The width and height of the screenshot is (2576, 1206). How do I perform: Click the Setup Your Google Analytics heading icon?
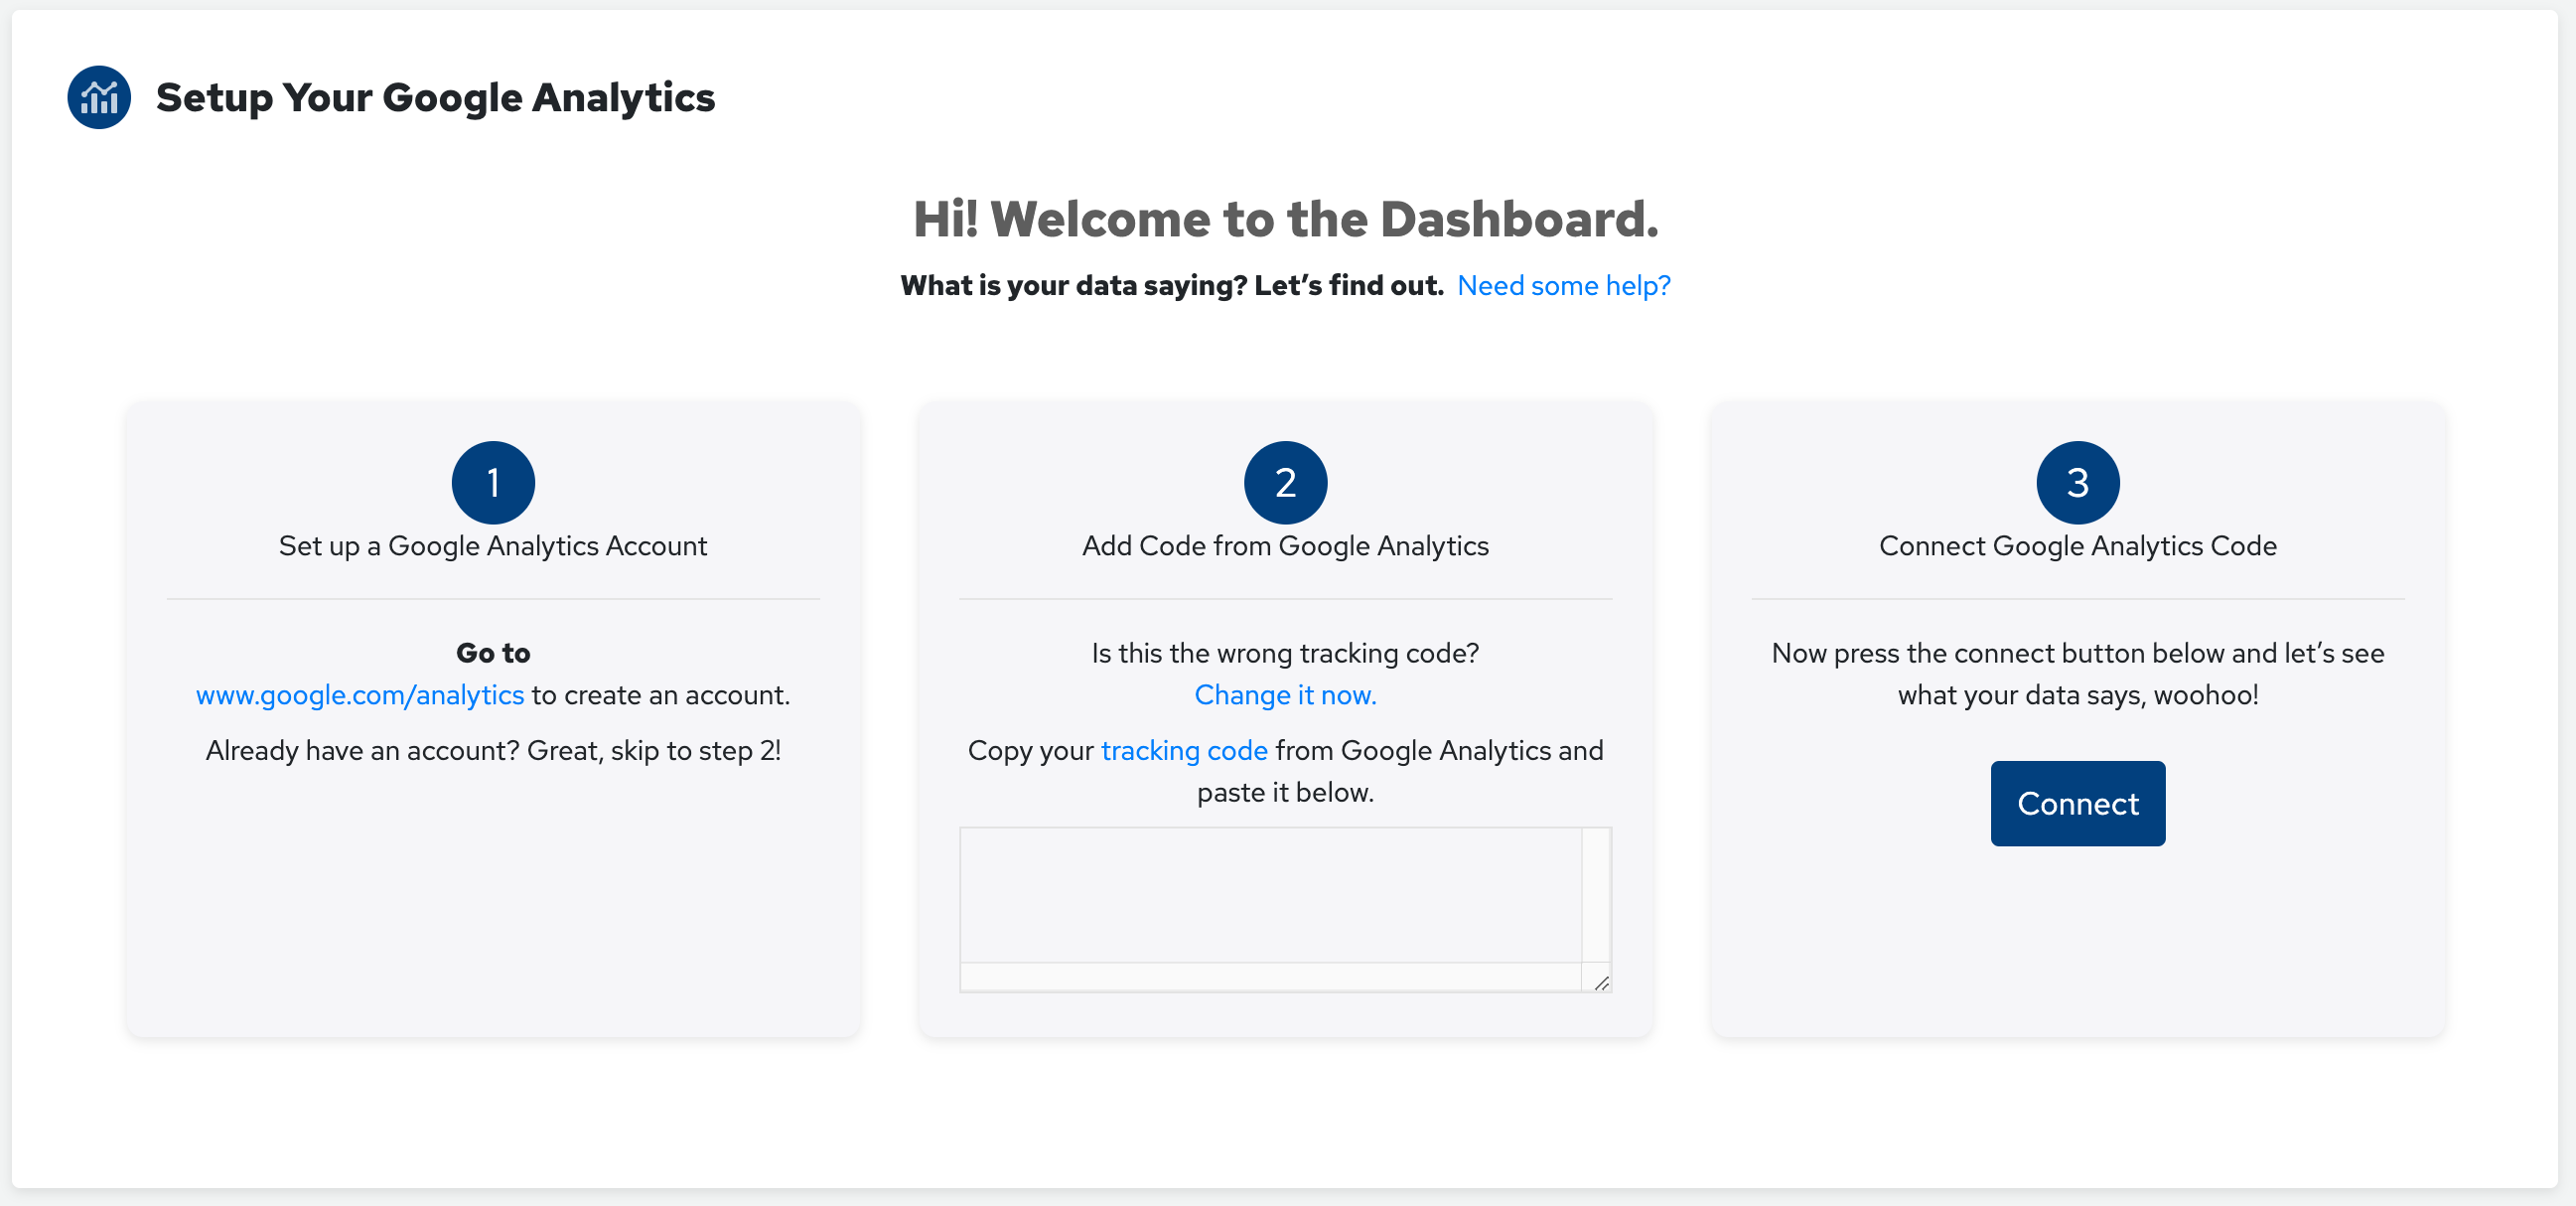(x=98, y=97)
